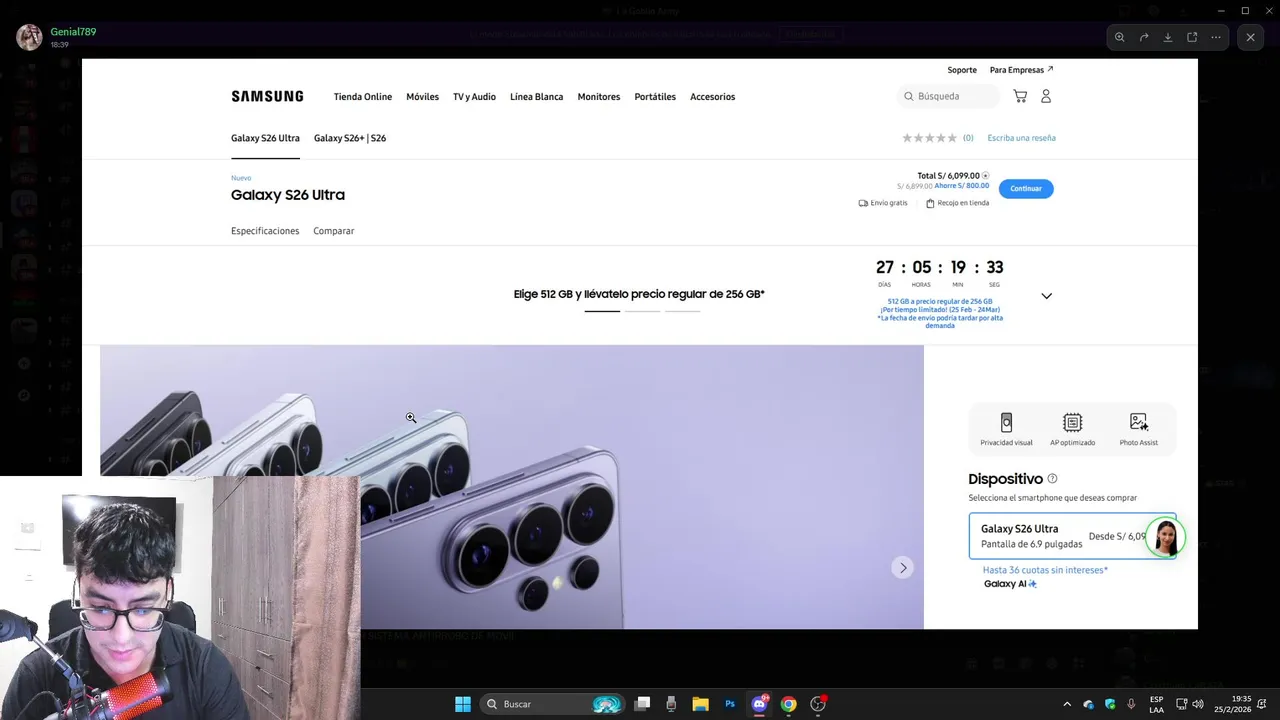Click the AP optimizado chip icon
The width and height of the screenshot is (1280, 720).
pos(1072,422)
